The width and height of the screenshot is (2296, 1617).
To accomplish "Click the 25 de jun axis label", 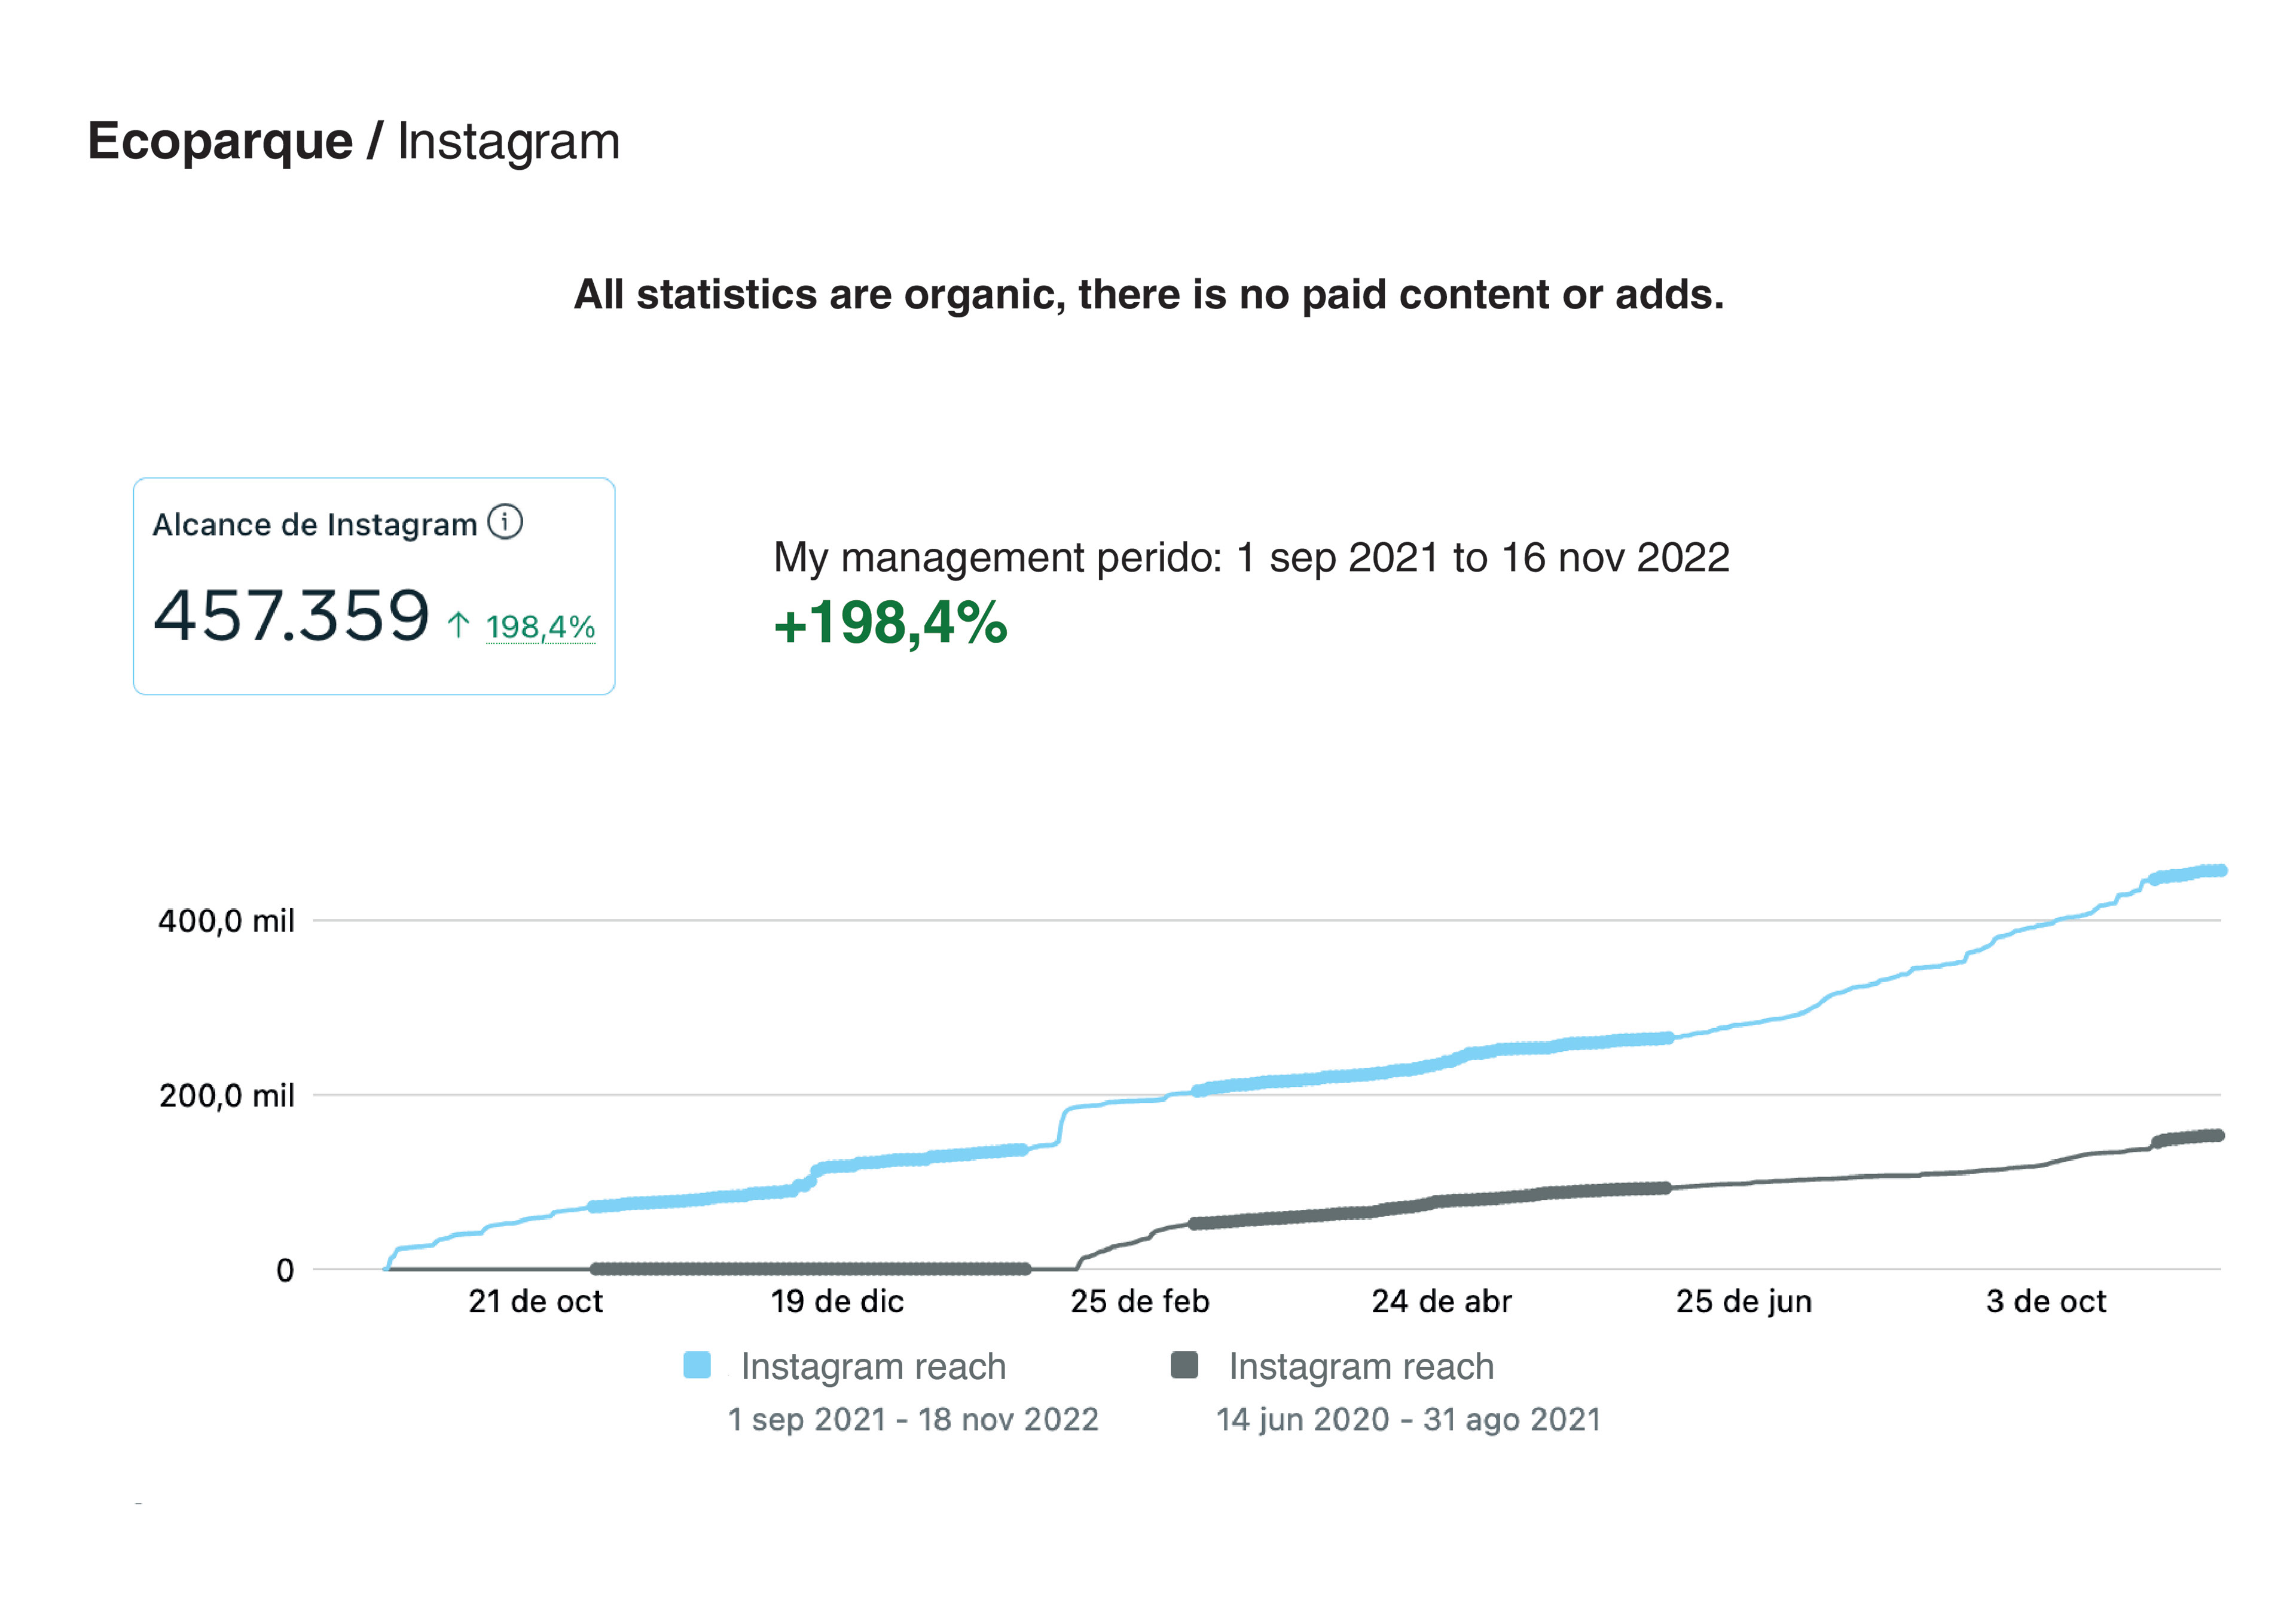I will tap(1744, 1301).
